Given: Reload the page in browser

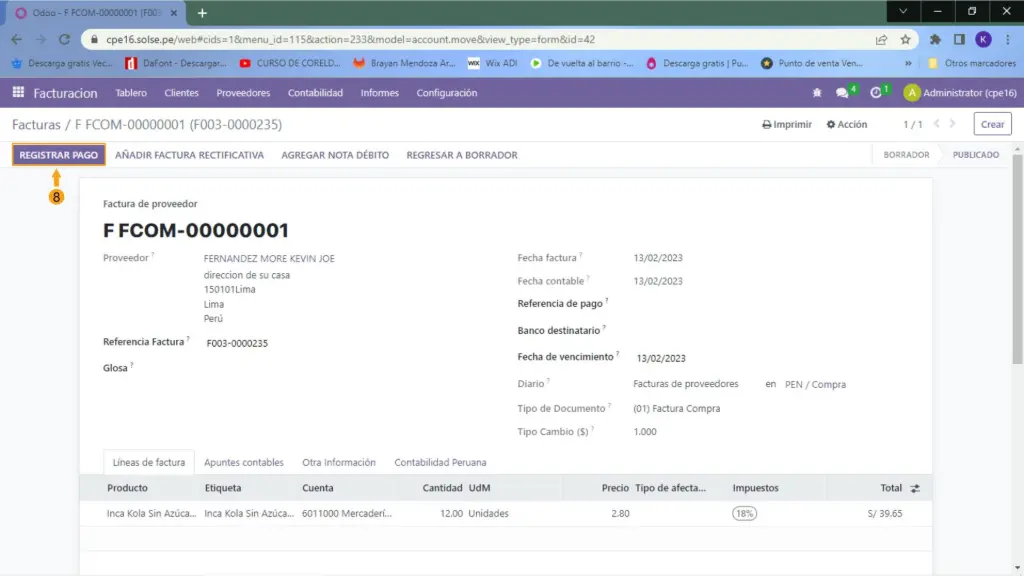Looking at the screenshot, I should [64, 40].
